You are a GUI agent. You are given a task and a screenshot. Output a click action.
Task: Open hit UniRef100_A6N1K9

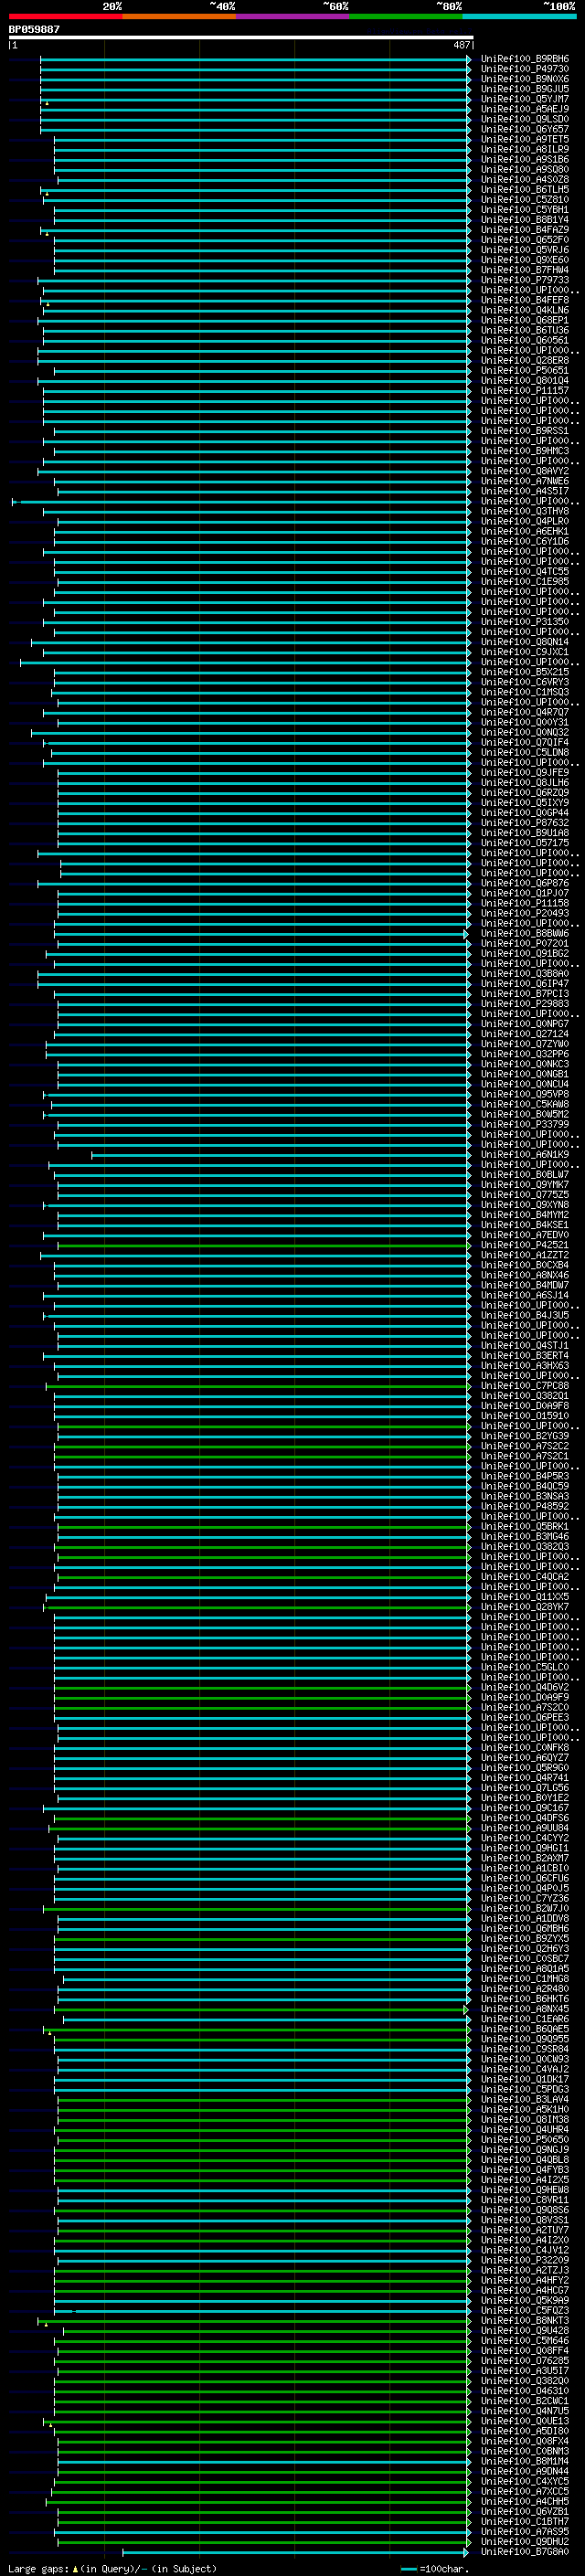tap(525, 1155)
